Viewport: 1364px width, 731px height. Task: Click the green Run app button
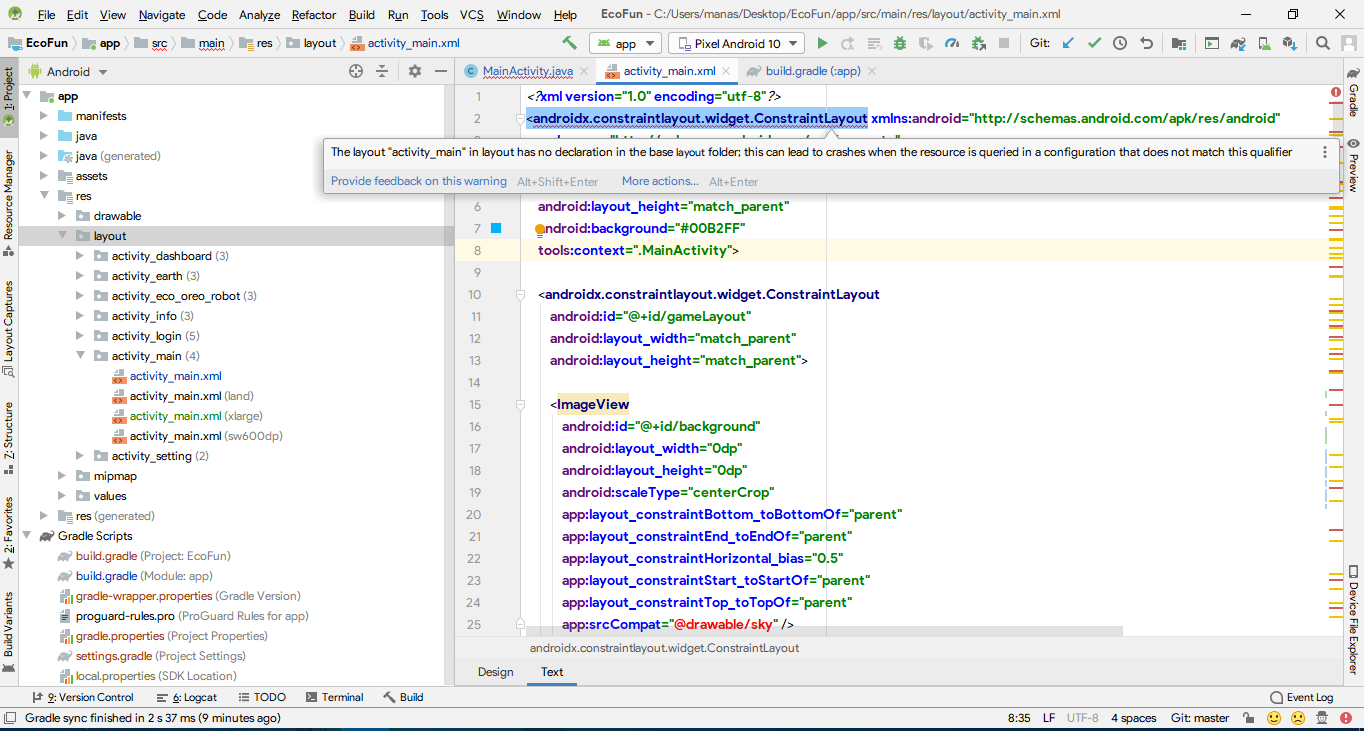(x=822, y=43)
